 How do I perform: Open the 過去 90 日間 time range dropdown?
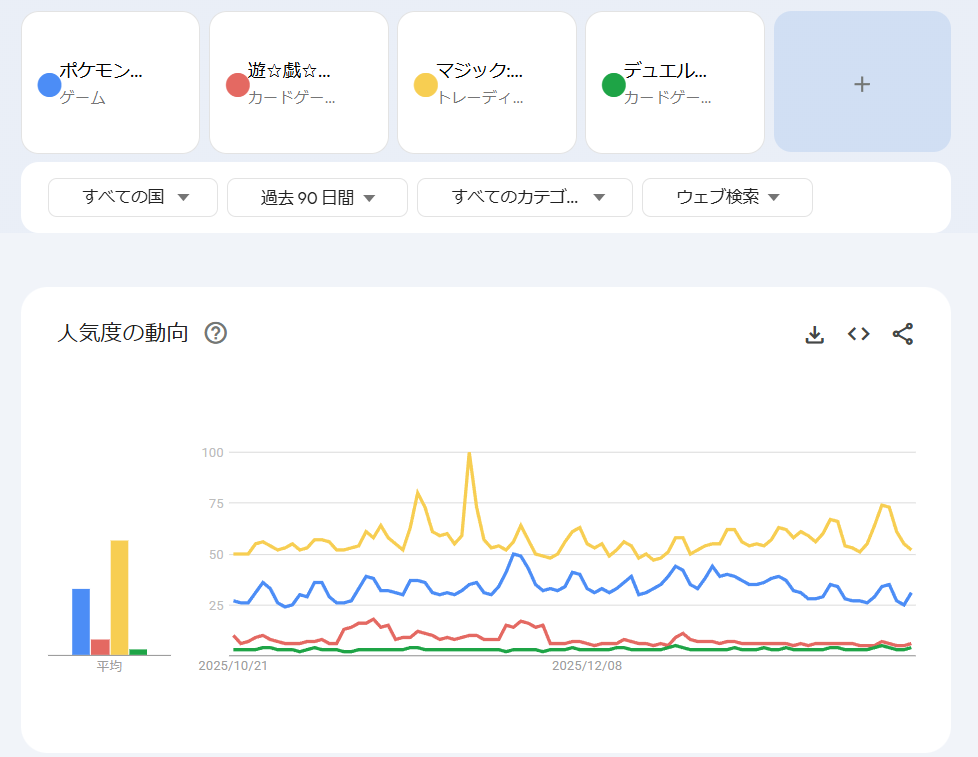(x=317, y=197)
